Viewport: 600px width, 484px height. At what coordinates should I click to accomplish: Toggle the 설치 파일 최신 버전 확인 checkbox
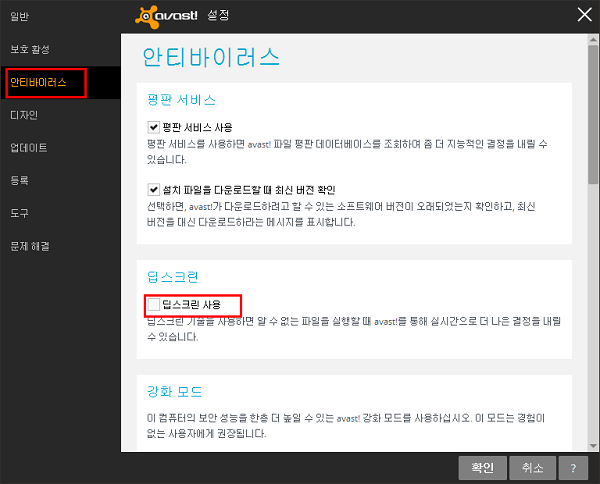[153, 189]
